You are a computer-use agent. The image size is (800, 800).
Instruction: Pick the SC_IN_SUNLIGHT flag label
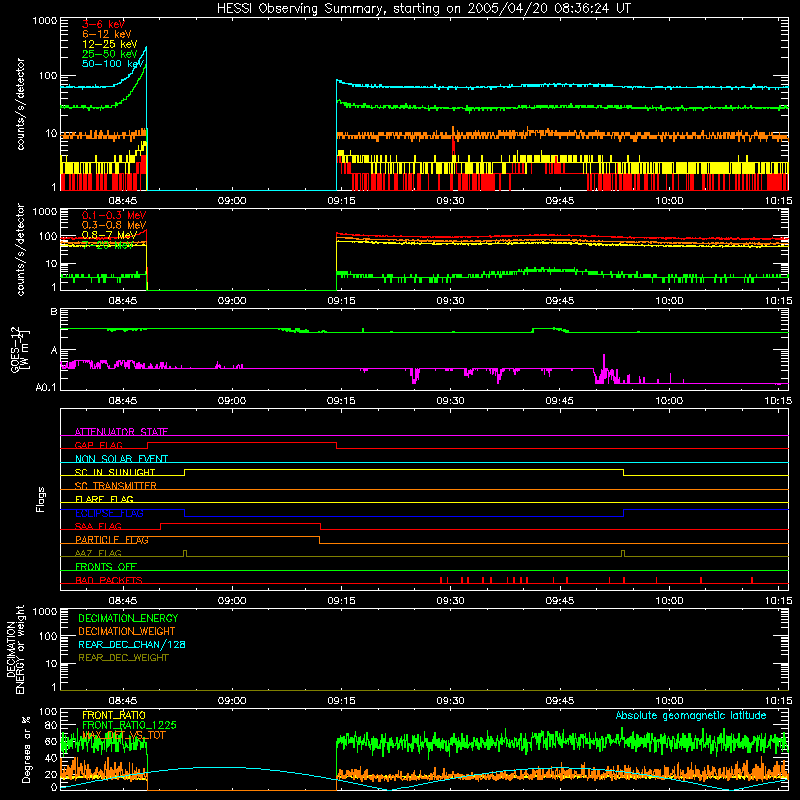click(115, 472)
